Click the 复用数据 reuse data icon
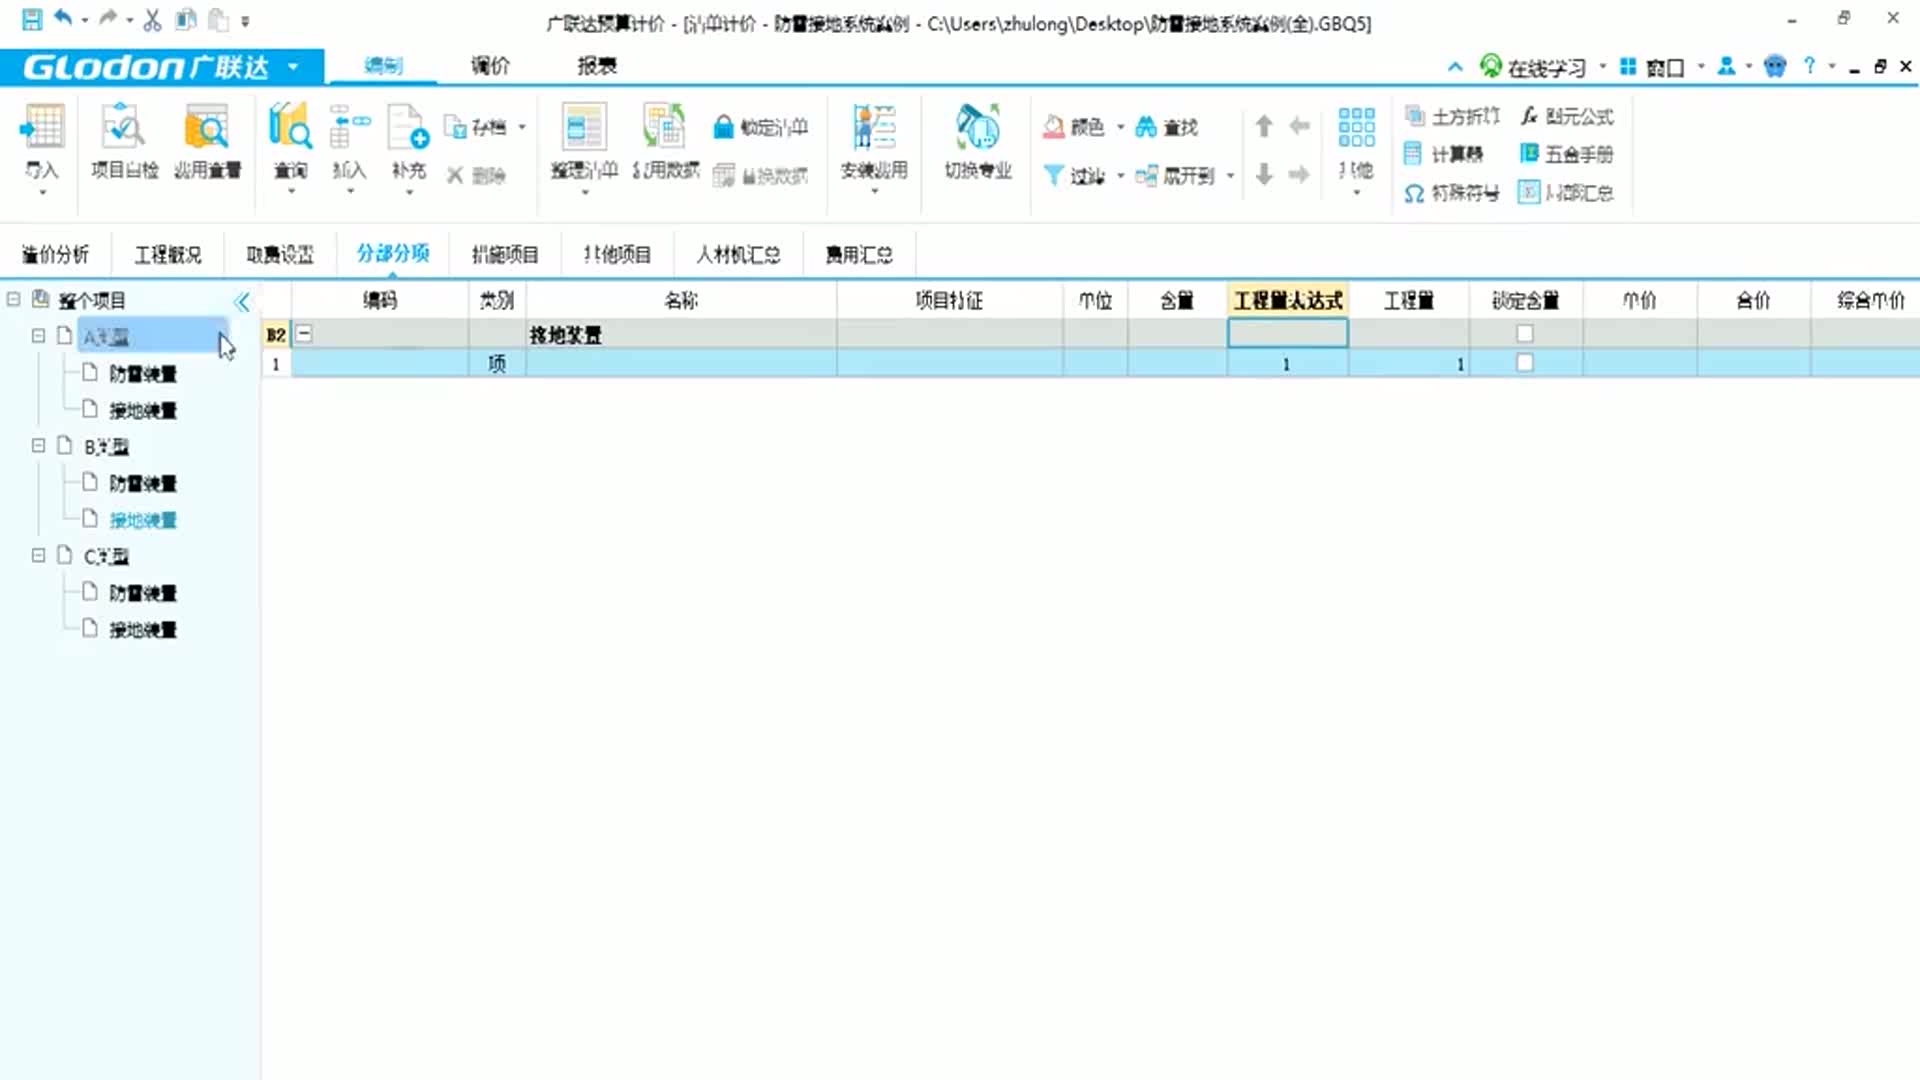This screenshot has width=1920, height=1080. point(665,128)
